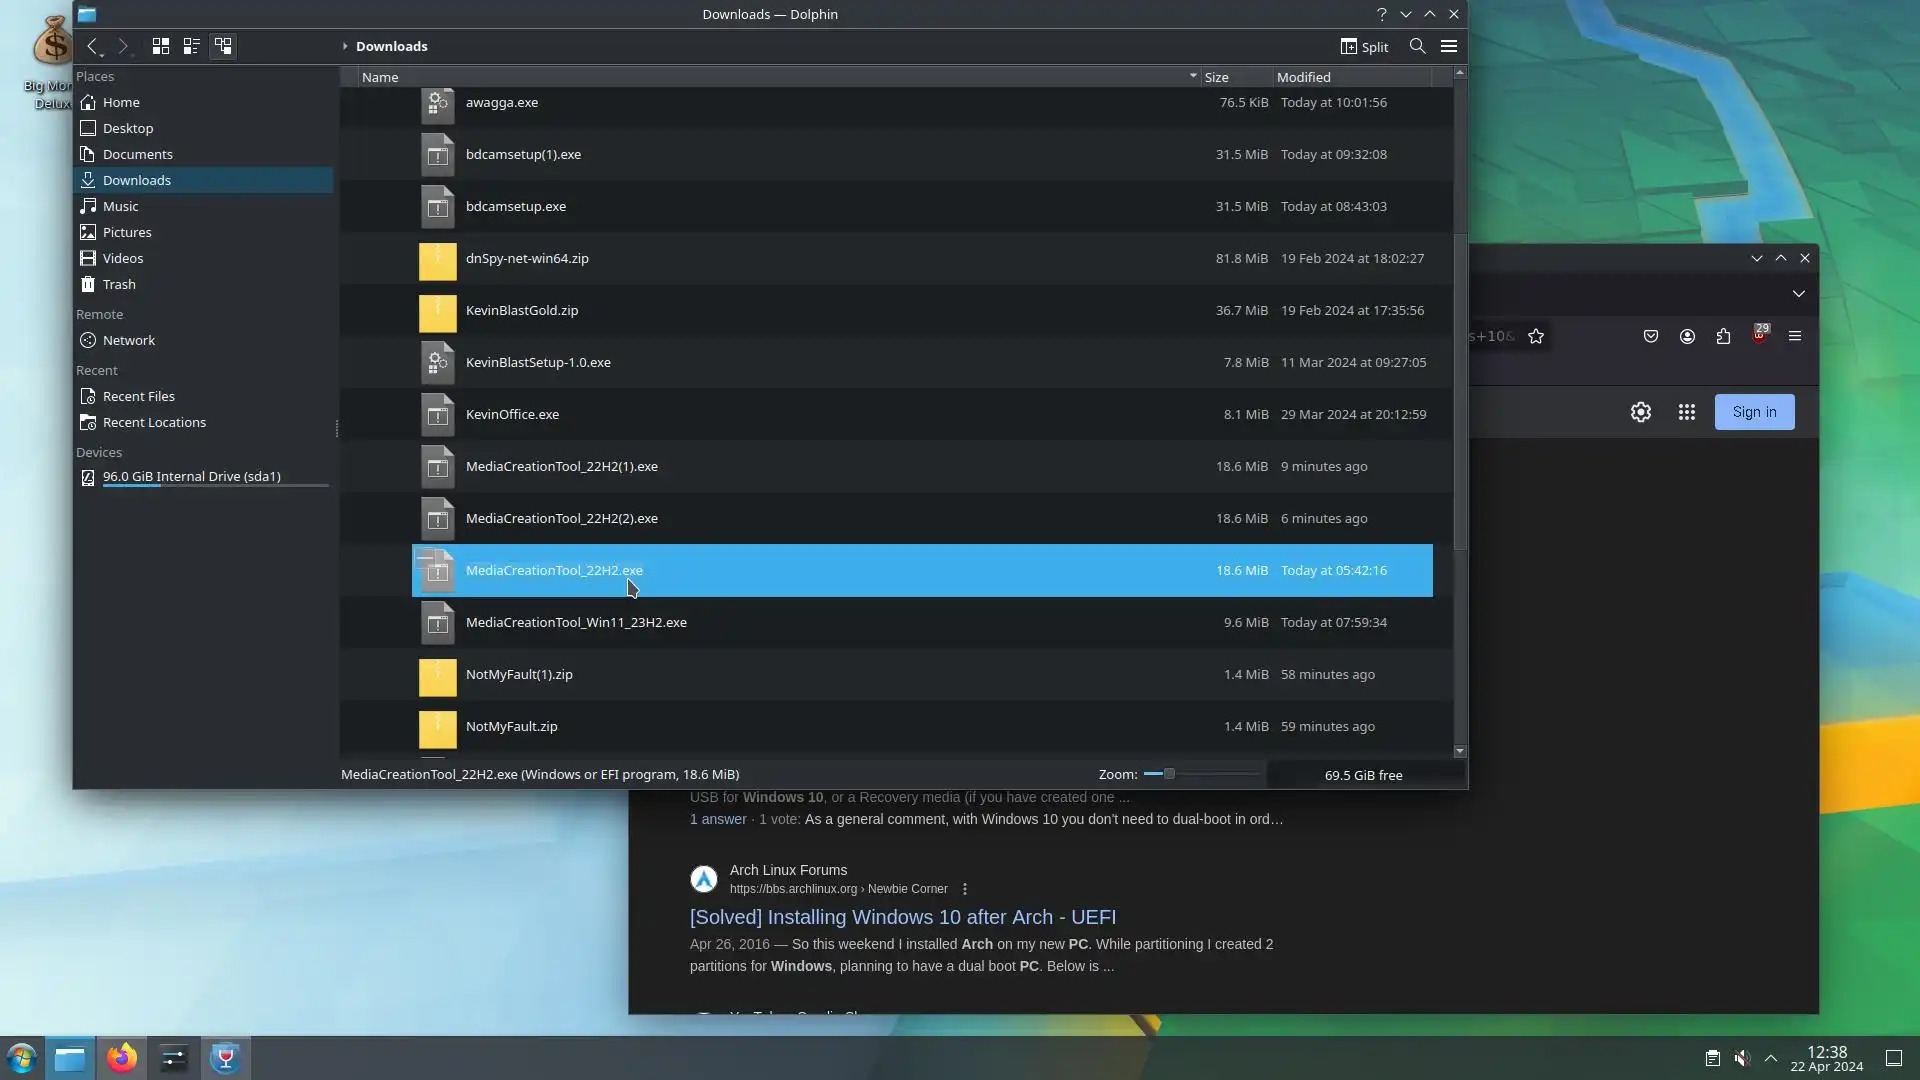Expand the Firefox tab list chevron
1920x1080 pixels.
[x=1798, y=293]
